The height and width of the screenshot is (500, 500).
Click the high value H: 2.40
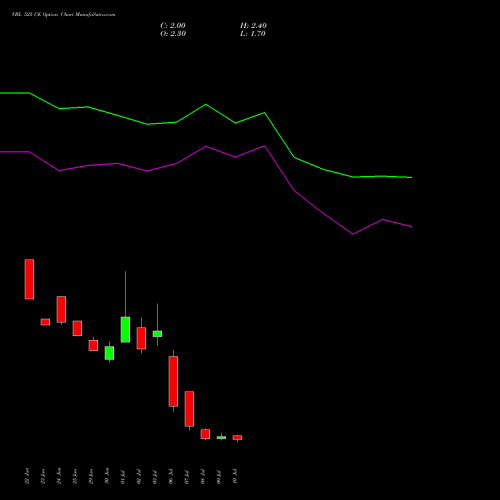[253, 26]
